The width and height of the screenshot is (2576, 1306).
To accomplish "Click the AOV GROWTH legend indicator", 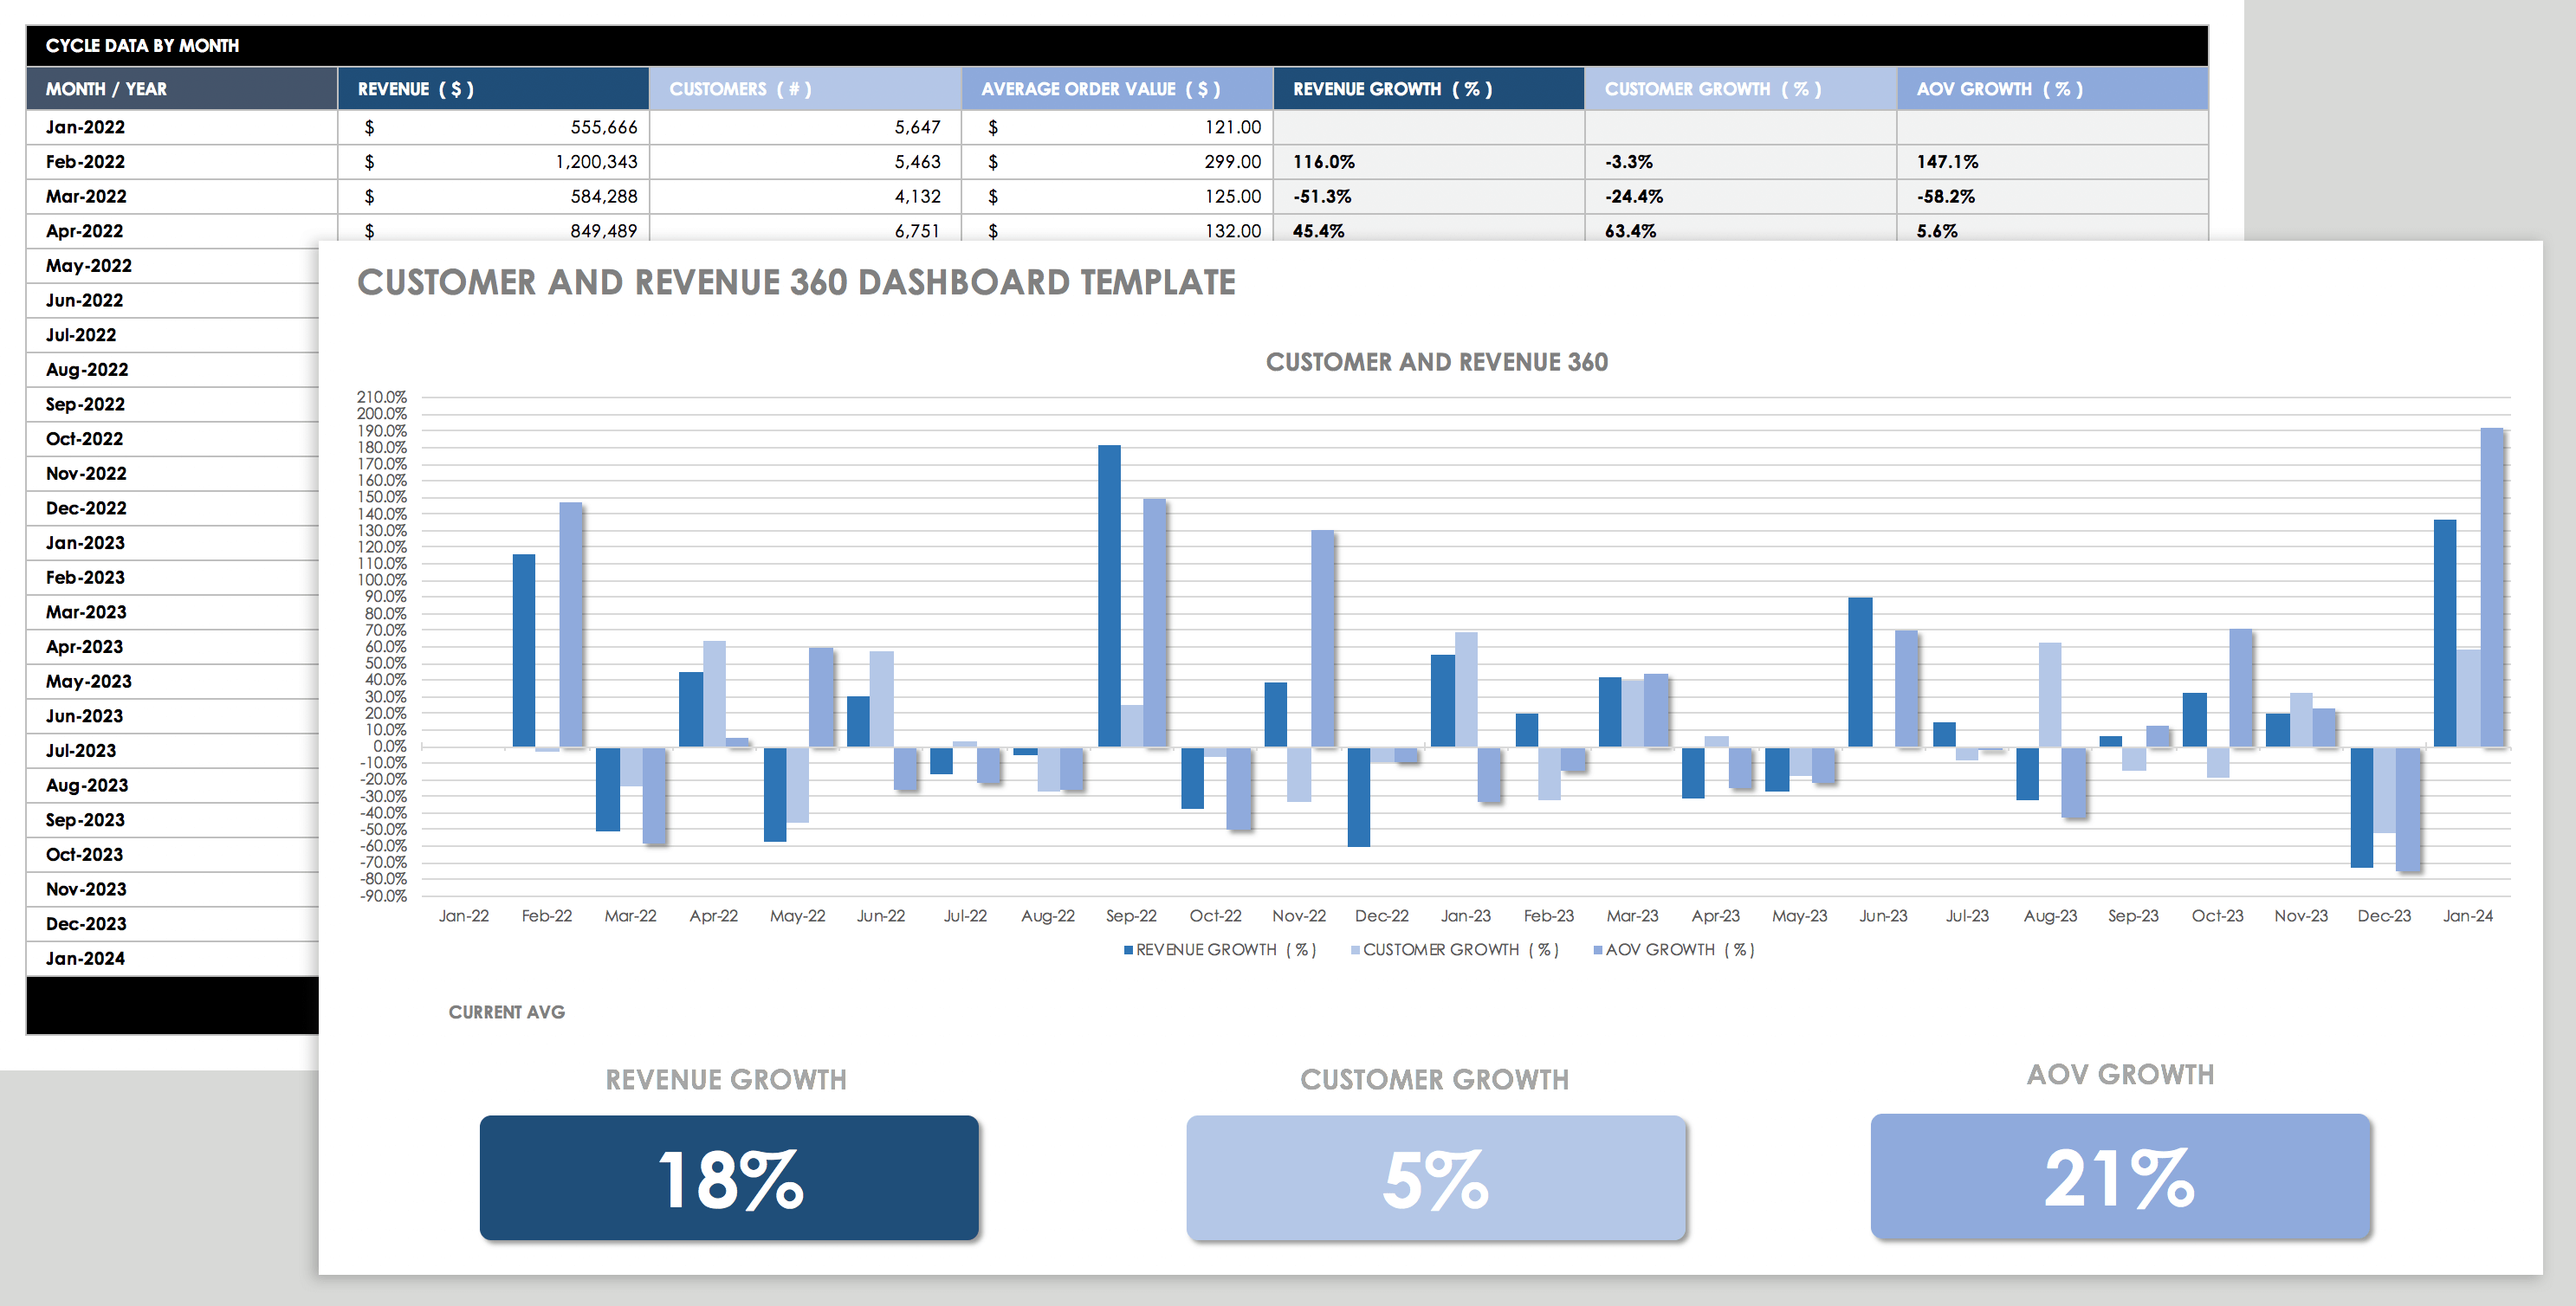I will (x=1600, y=947).
